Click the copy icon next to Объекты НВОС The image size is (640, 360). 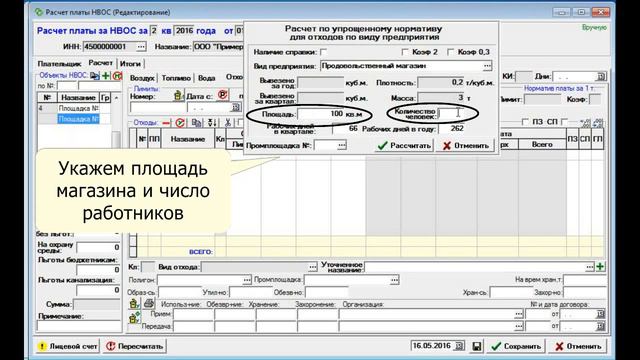click(95, 76)
